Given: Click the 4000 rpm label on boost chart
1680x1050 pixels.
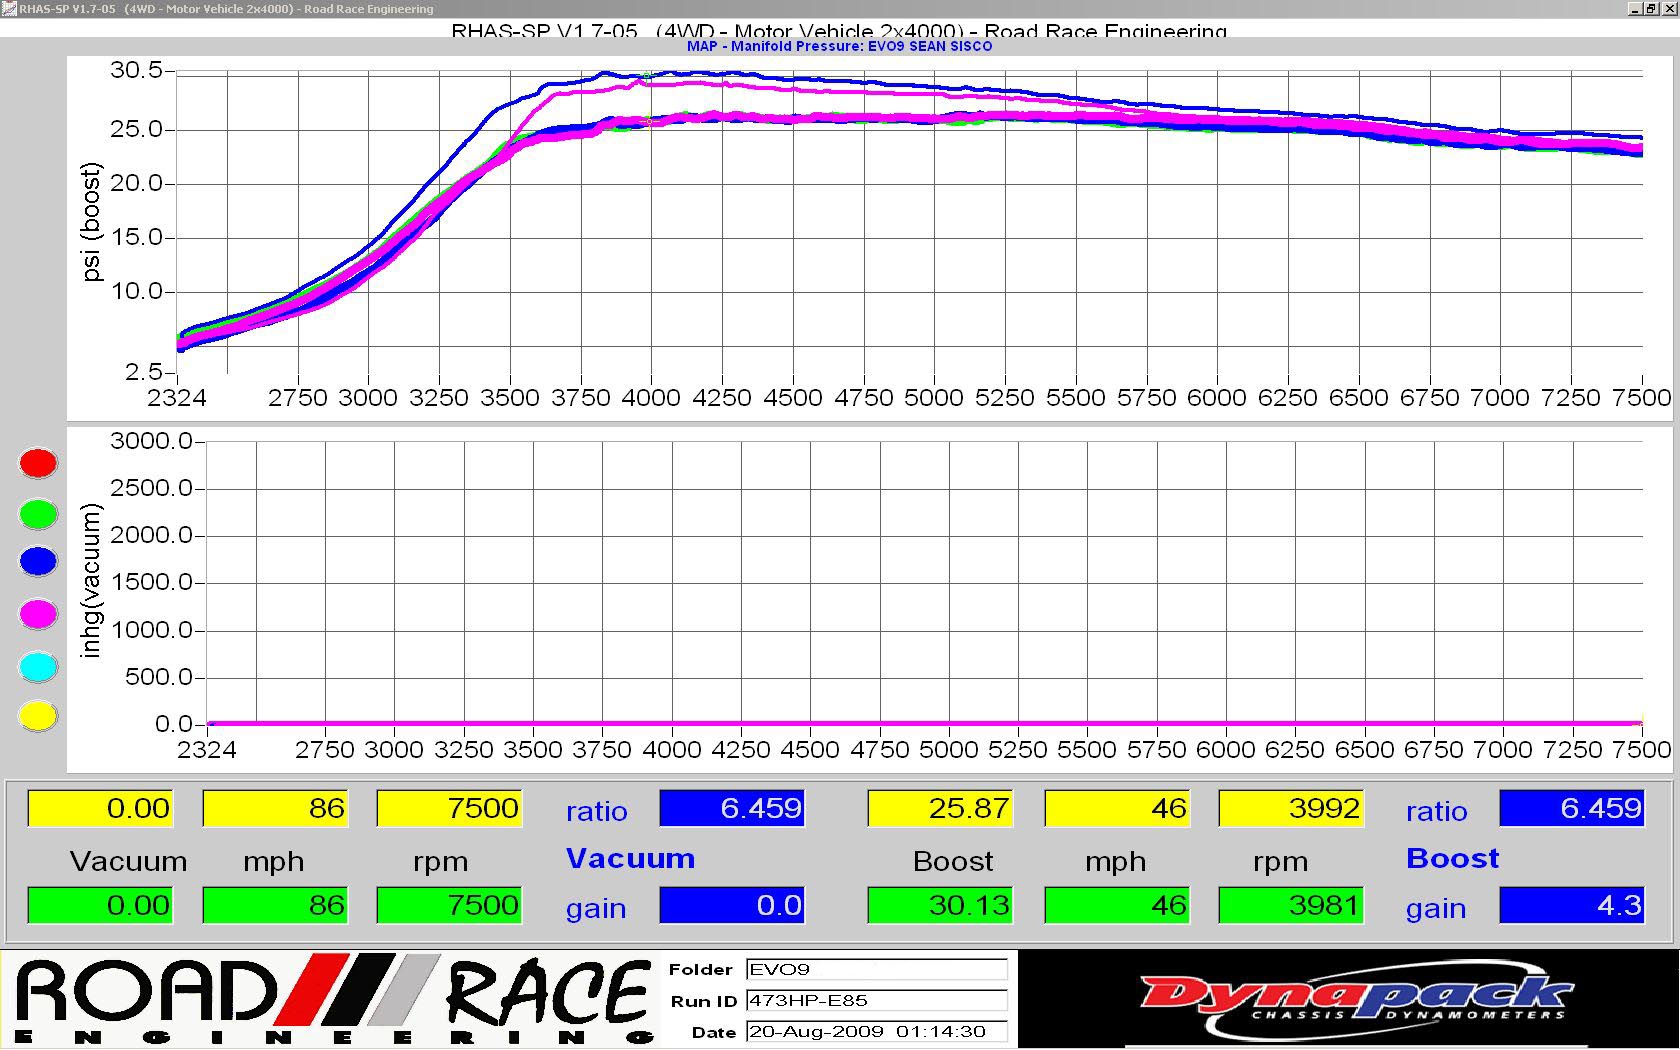Looking at the screenshot, I should coord(651,398).
